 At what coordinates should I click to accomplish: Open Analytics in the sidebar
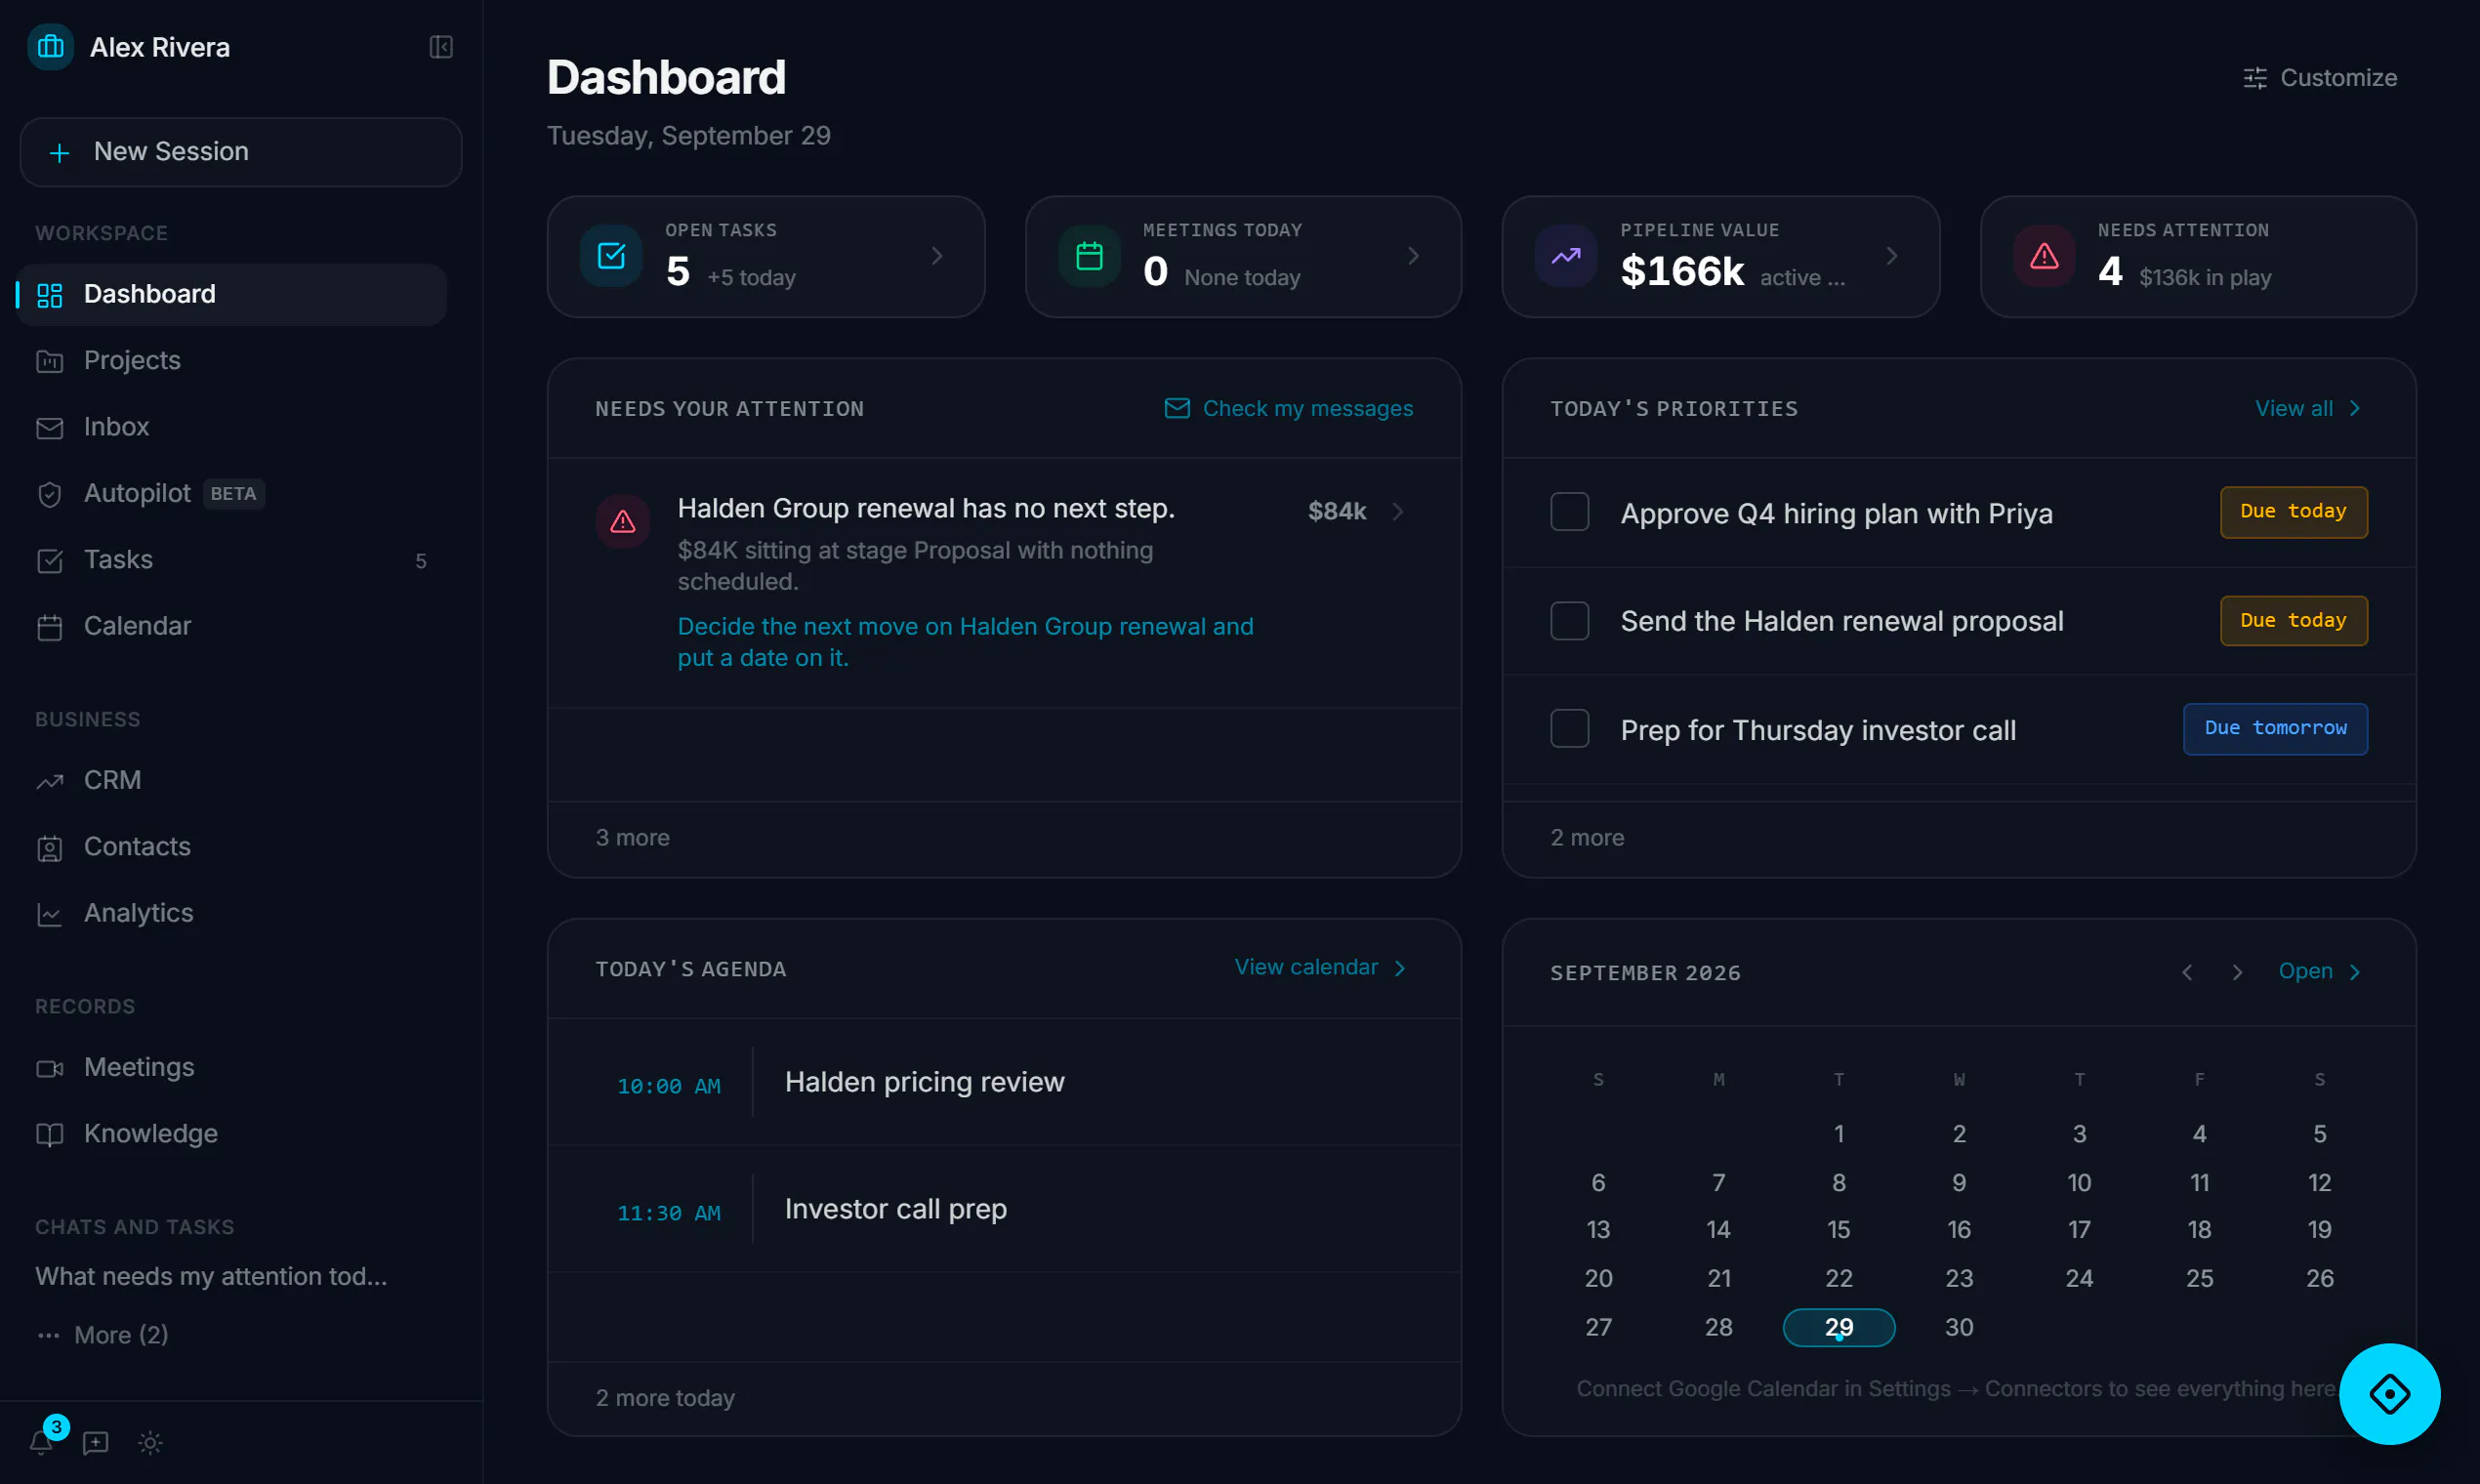coord(232,913)
